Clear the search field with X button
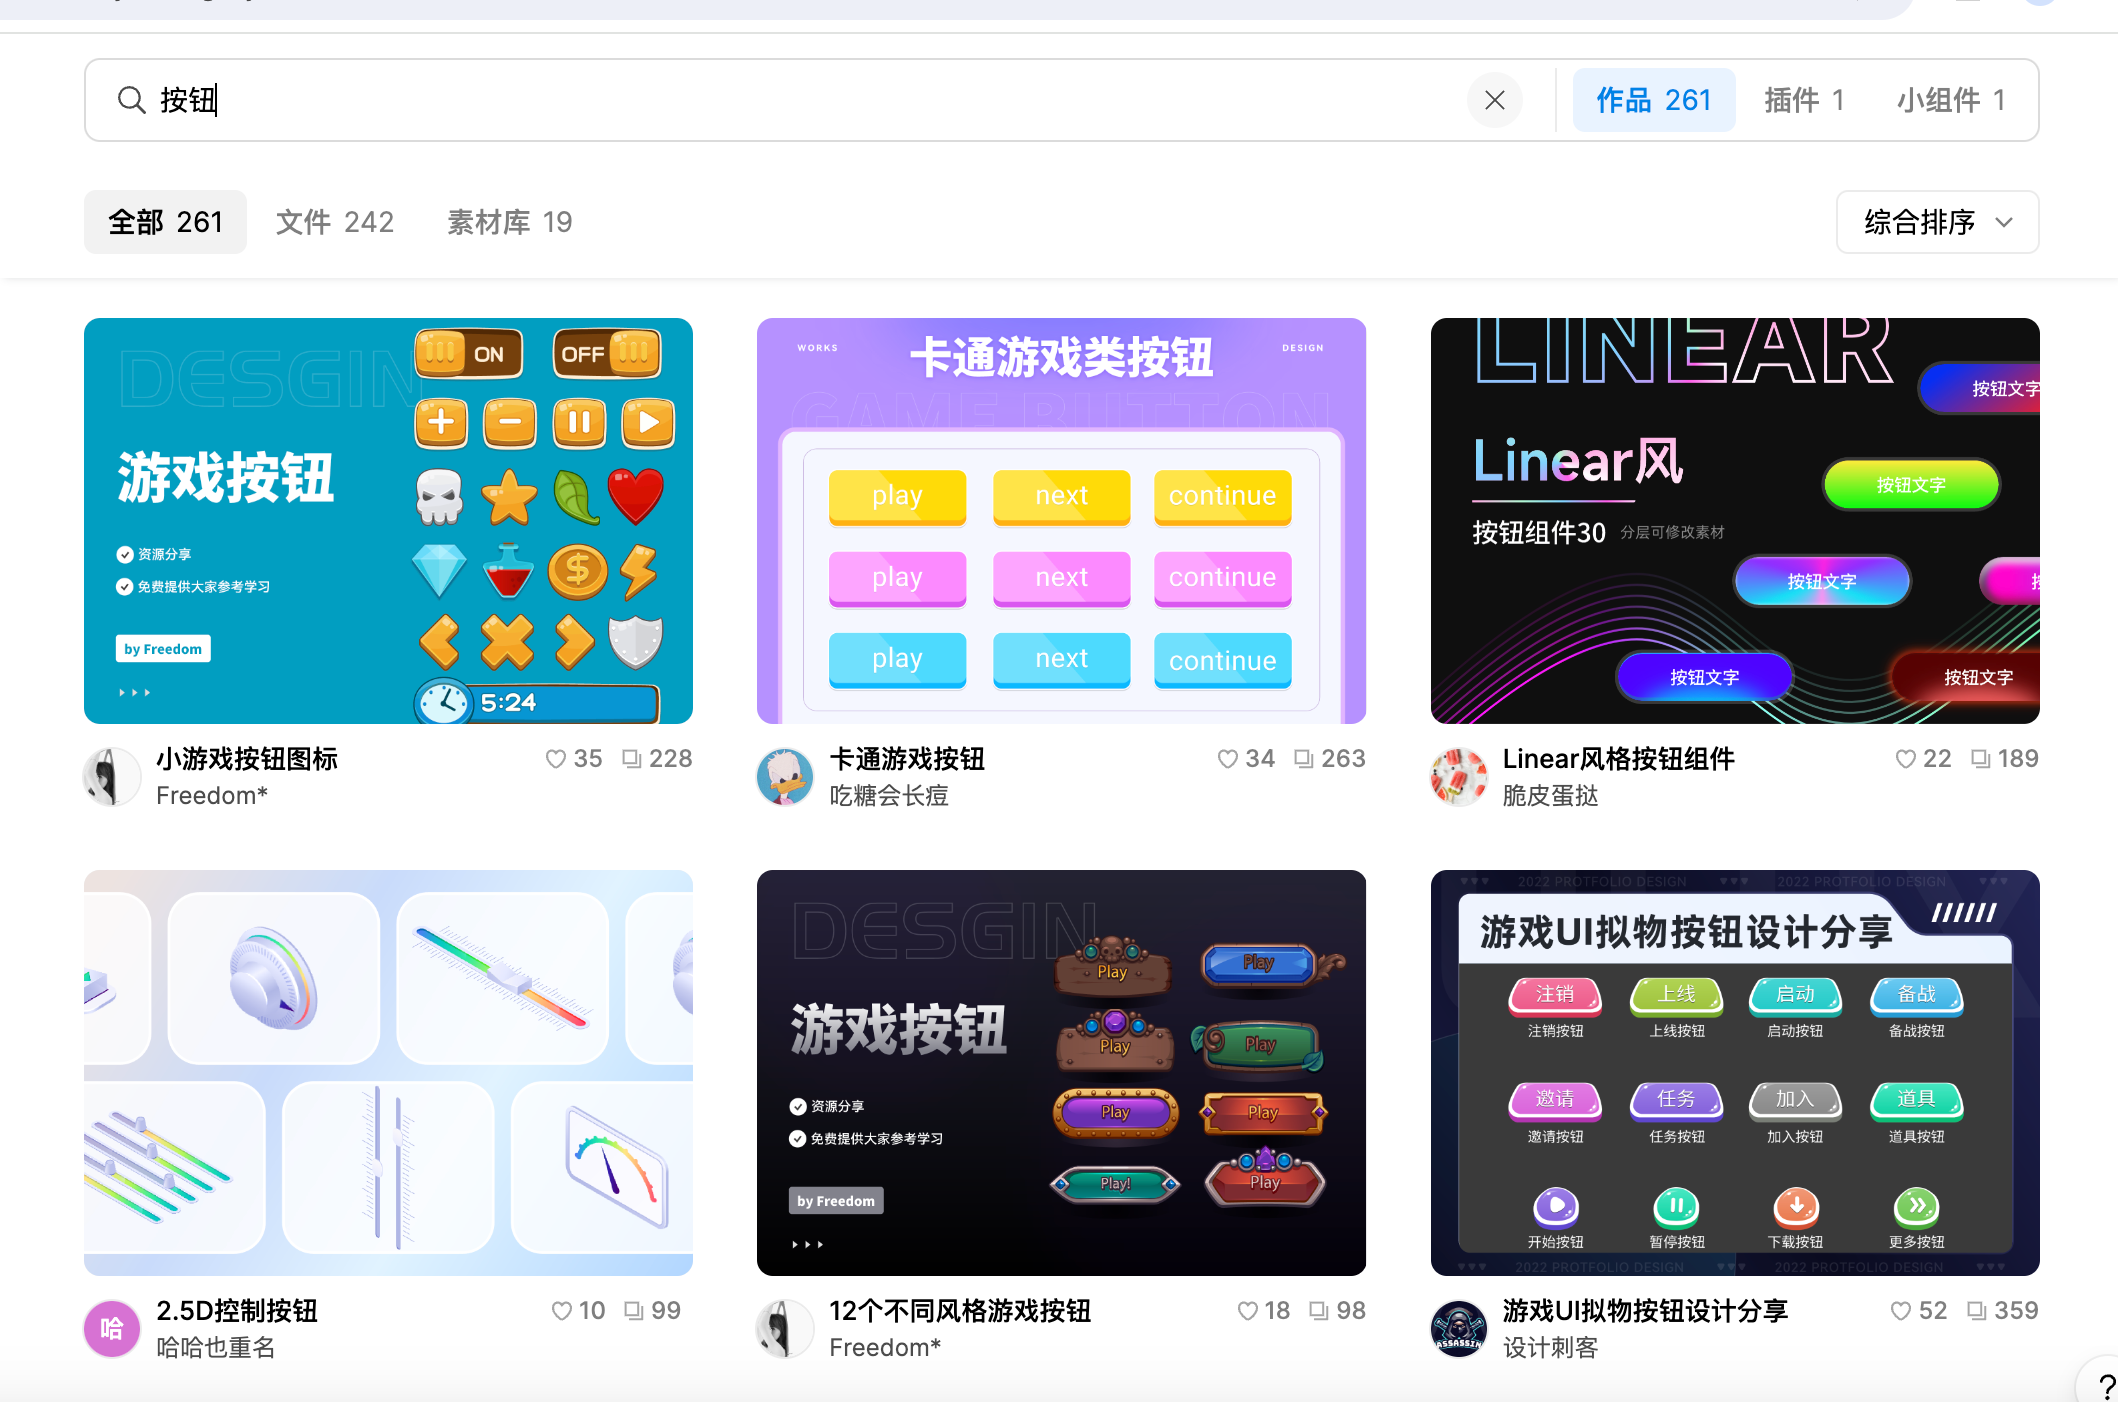 point(1494,100)
